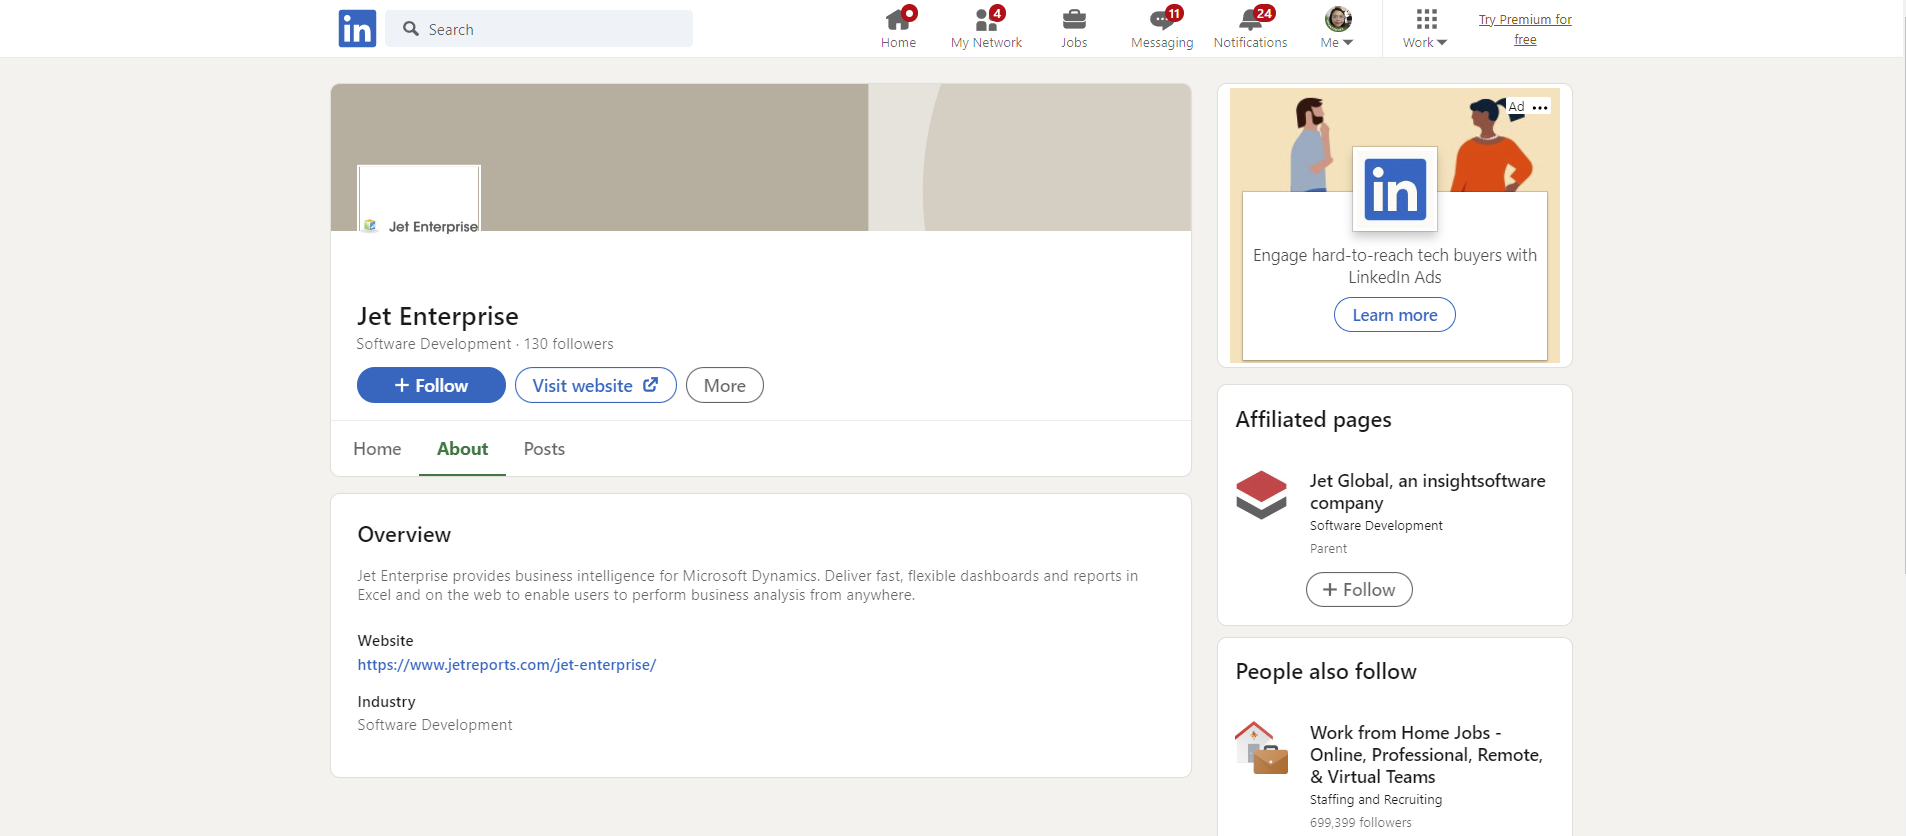1906x836 pixels.
Task: Open the Messaging icon with 11 badge
Action: pos(1163,19)
